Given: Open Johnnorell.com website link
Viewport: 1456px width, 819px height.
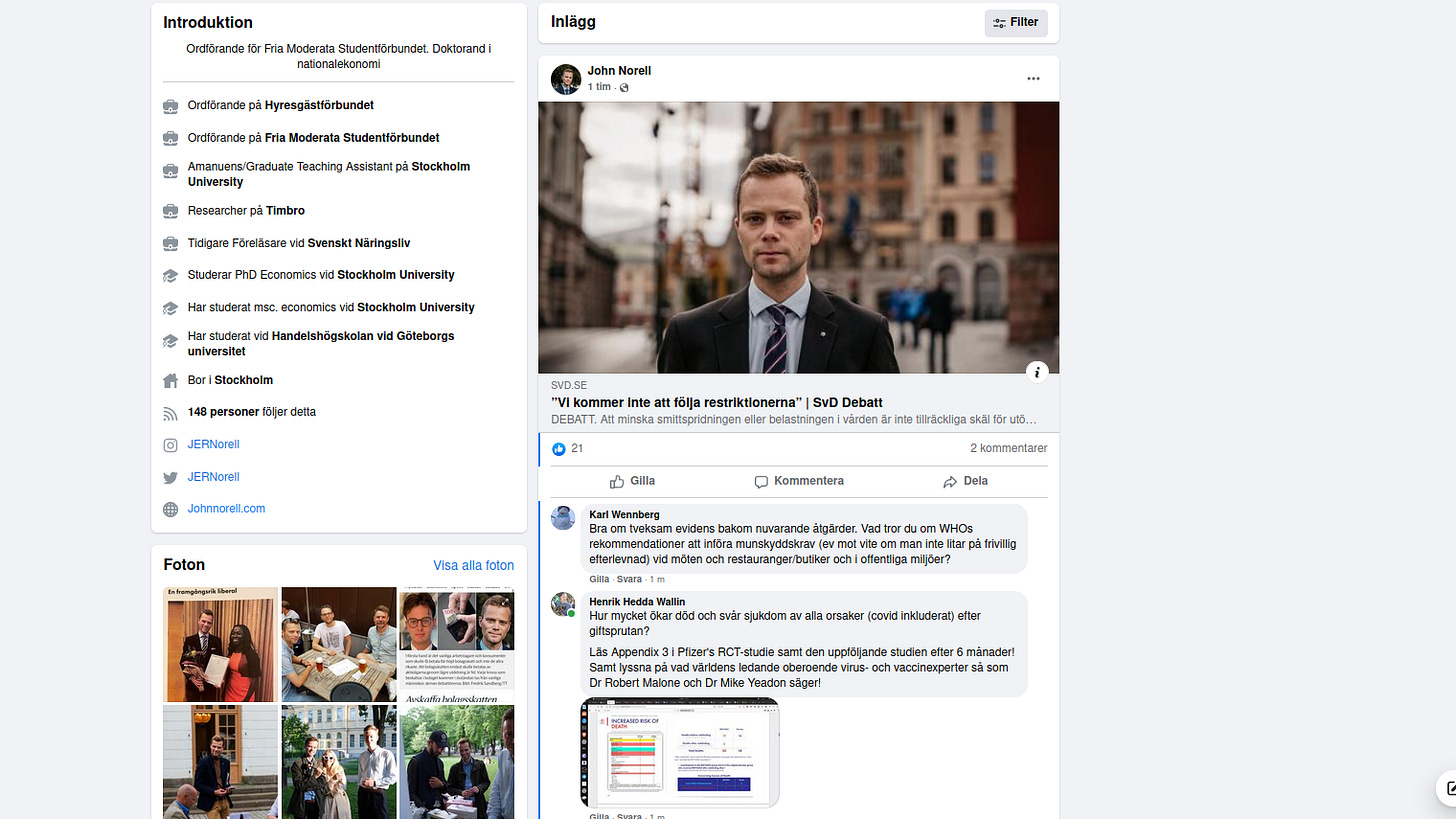Looking at the screenshot, I should tap(226, 509).
